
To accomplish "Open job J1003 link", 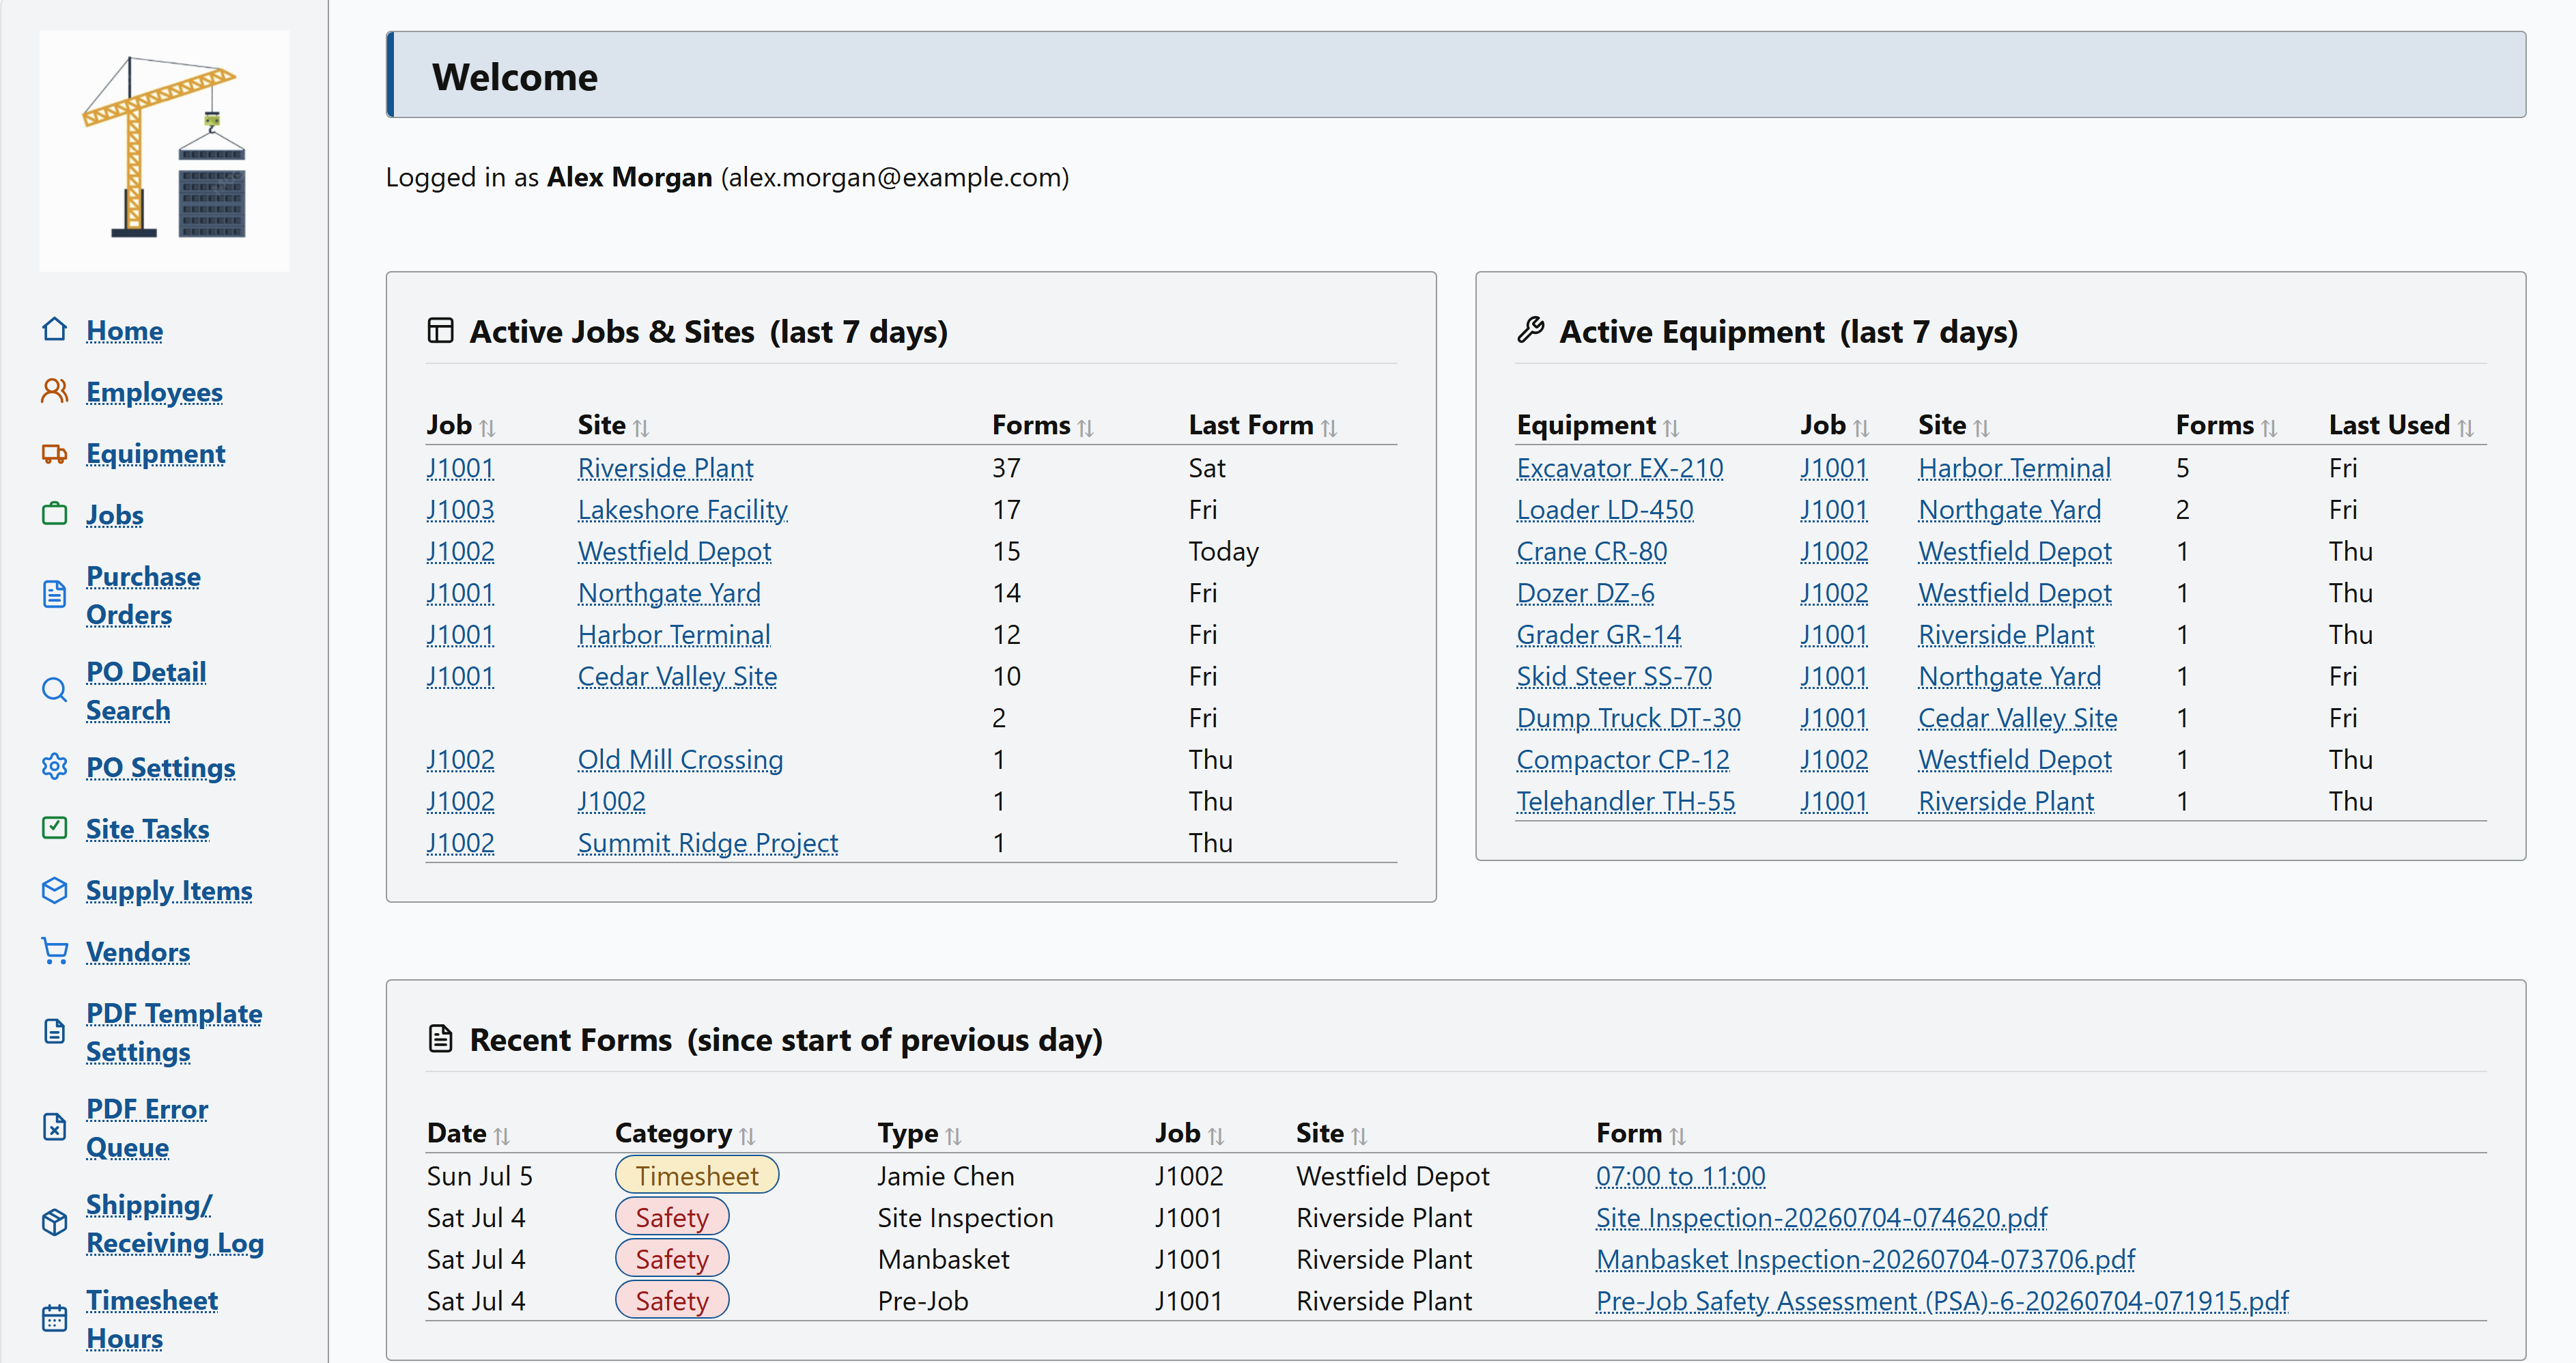I will [460, 510].
